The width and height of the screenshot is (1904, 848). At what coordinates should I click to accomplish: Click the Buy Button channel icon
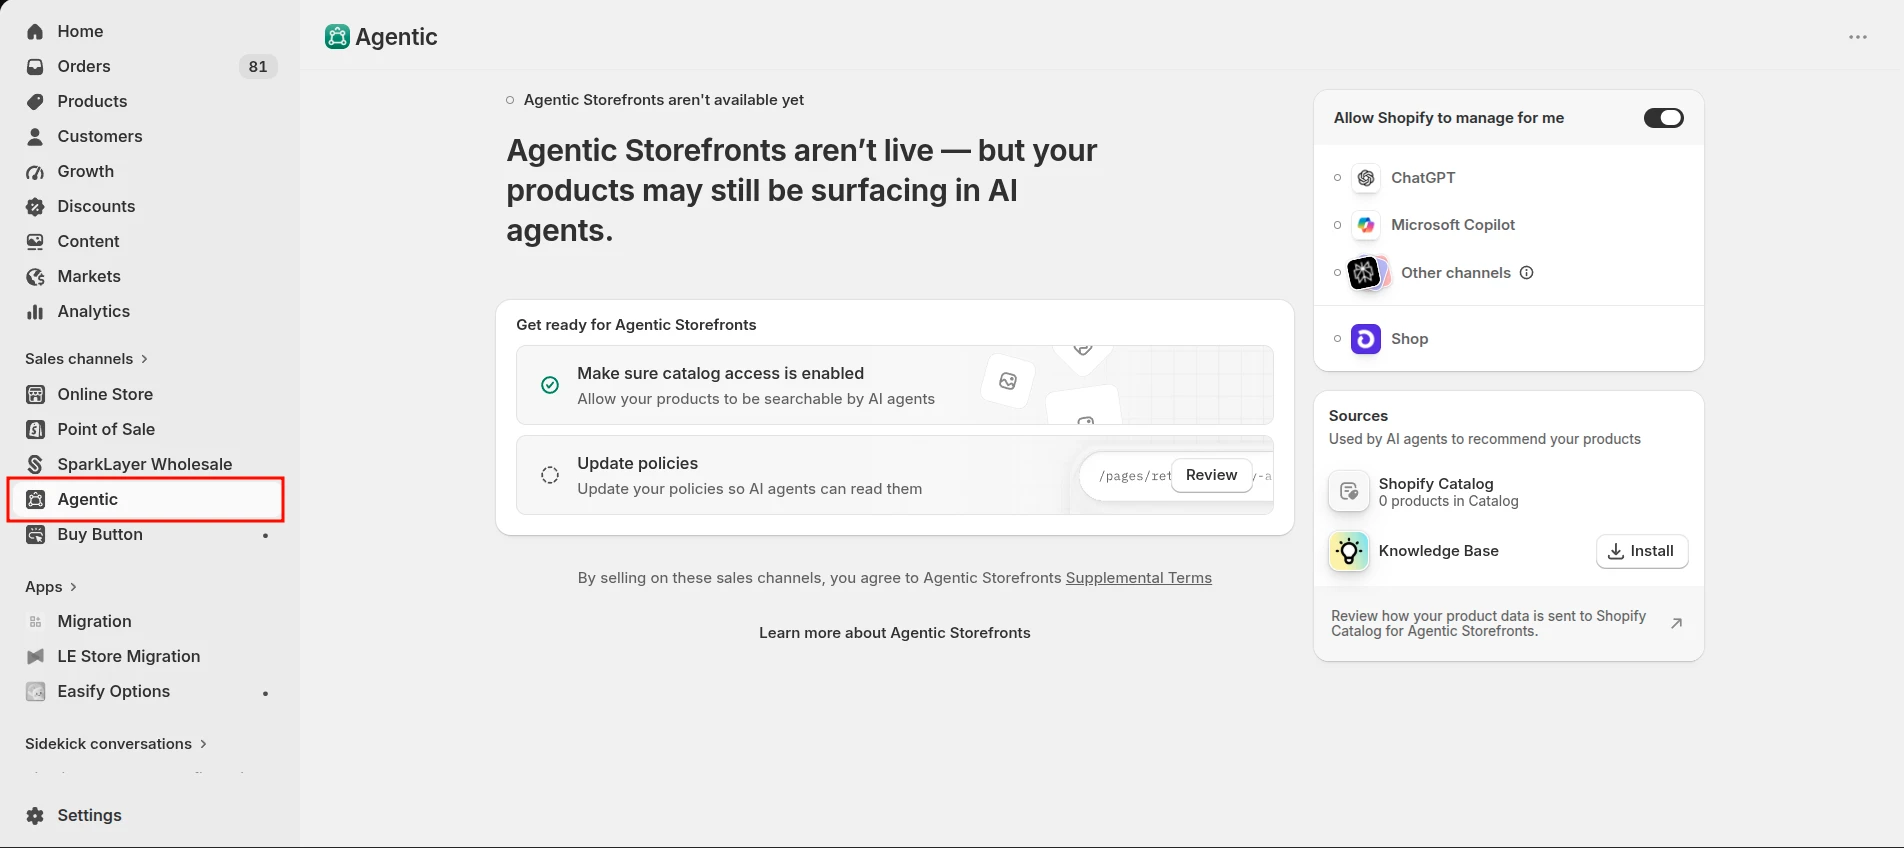click(x=35, y=535)
